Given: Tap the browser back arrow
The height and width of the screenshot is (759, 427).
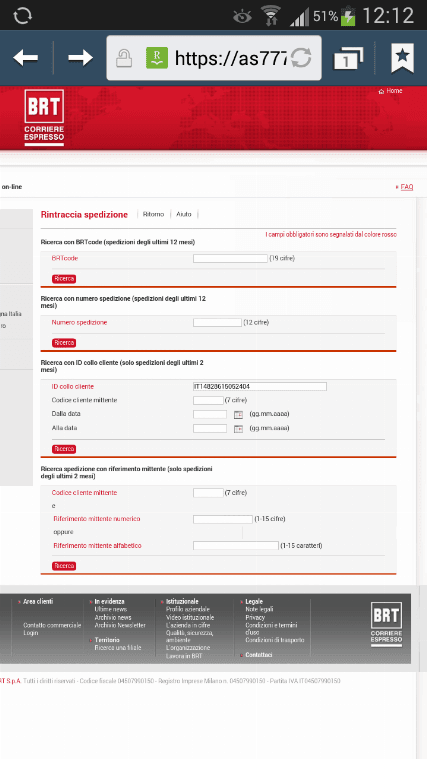Looking at the screenshot, I should pyautogui.click(x=26, y=58).
